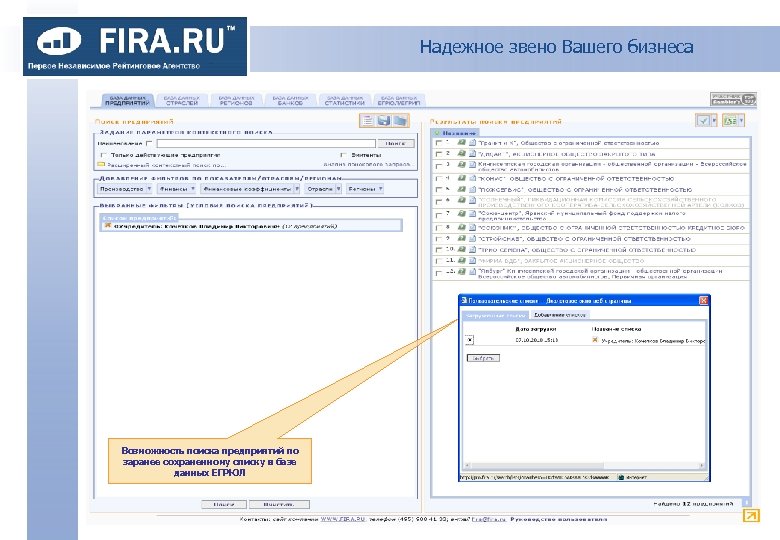Check the box for result row 8
The image size is (780, 540).
coord(438,228)
